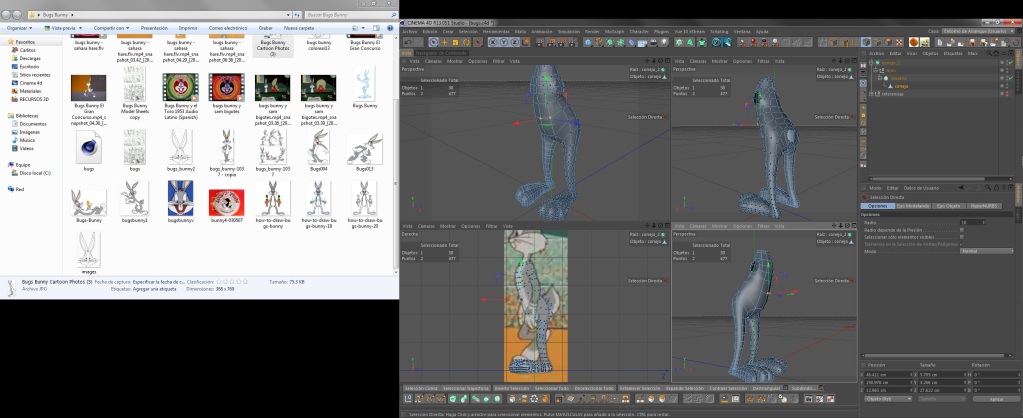Click the Aplicar button
The image size is (1023, 418).
pyautogui.click(x=996, y=398)
